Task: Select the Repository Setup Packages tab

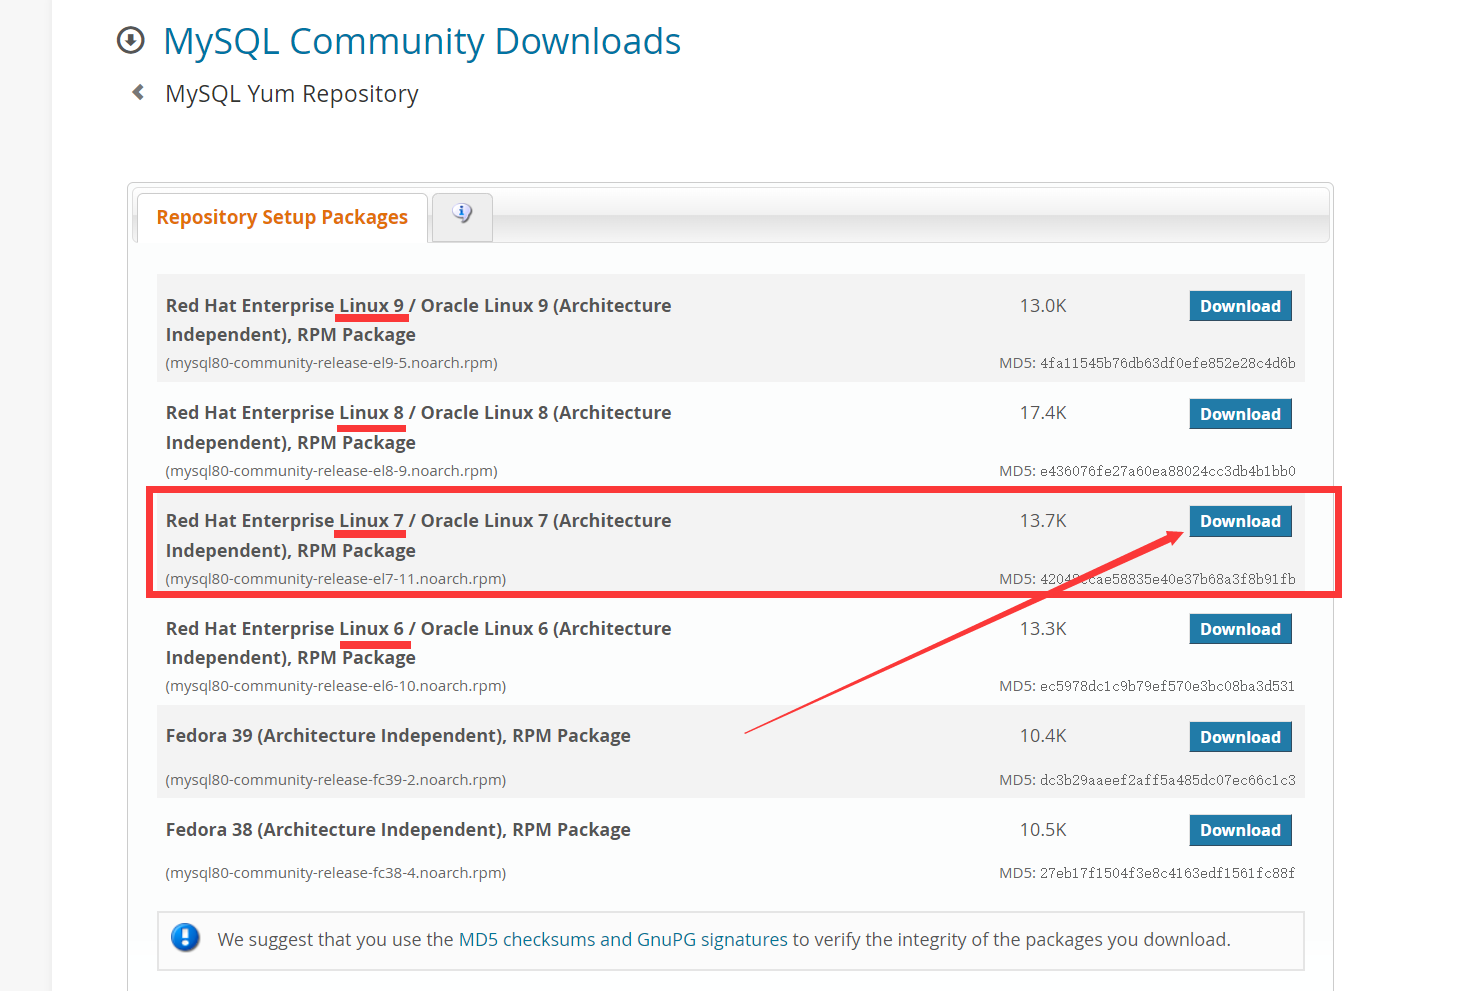Action: pos(282,217)
